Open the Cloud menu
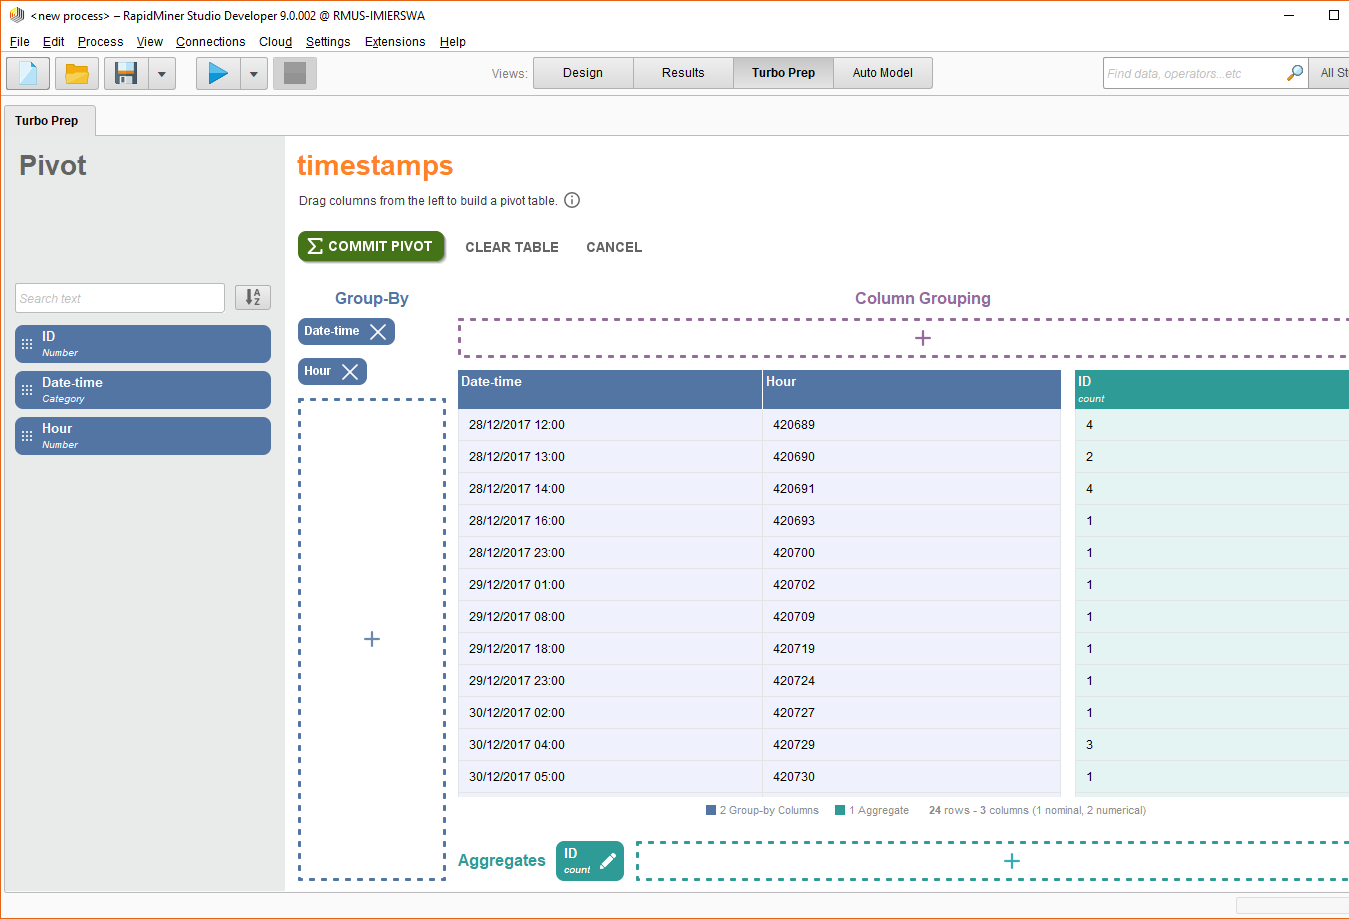The height and width of the screenshot is (919, 1349). (x=276, y=42)
